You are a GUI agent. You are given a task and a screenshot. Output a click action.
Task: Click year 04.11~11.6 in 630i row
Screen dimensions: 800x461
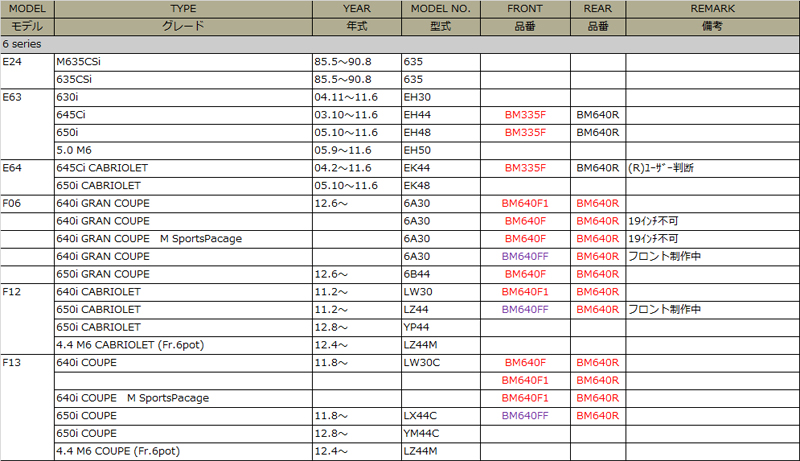[x=346, y=97]
